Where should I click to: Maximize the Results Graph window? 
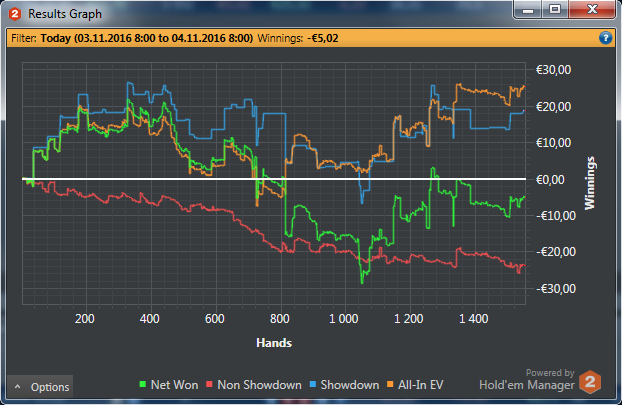pyautogui.click(x=555, y=9)
